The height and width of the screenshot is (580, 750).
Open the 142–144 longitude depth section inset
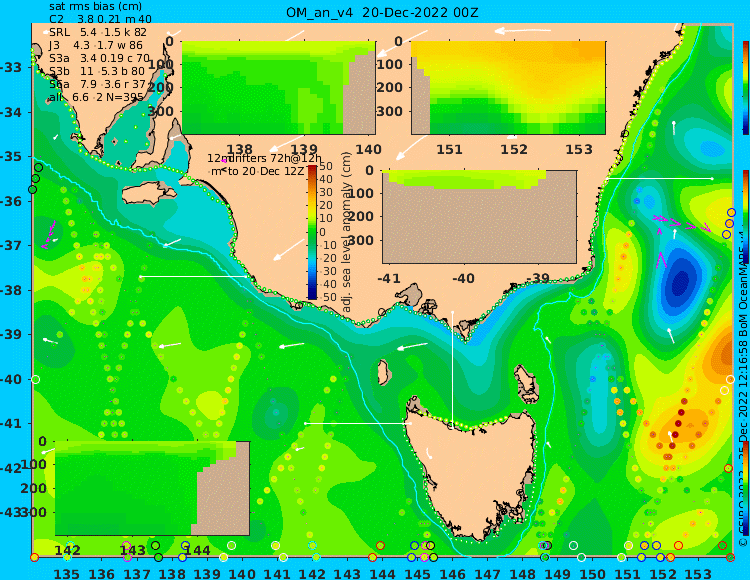tap(152, 488)
